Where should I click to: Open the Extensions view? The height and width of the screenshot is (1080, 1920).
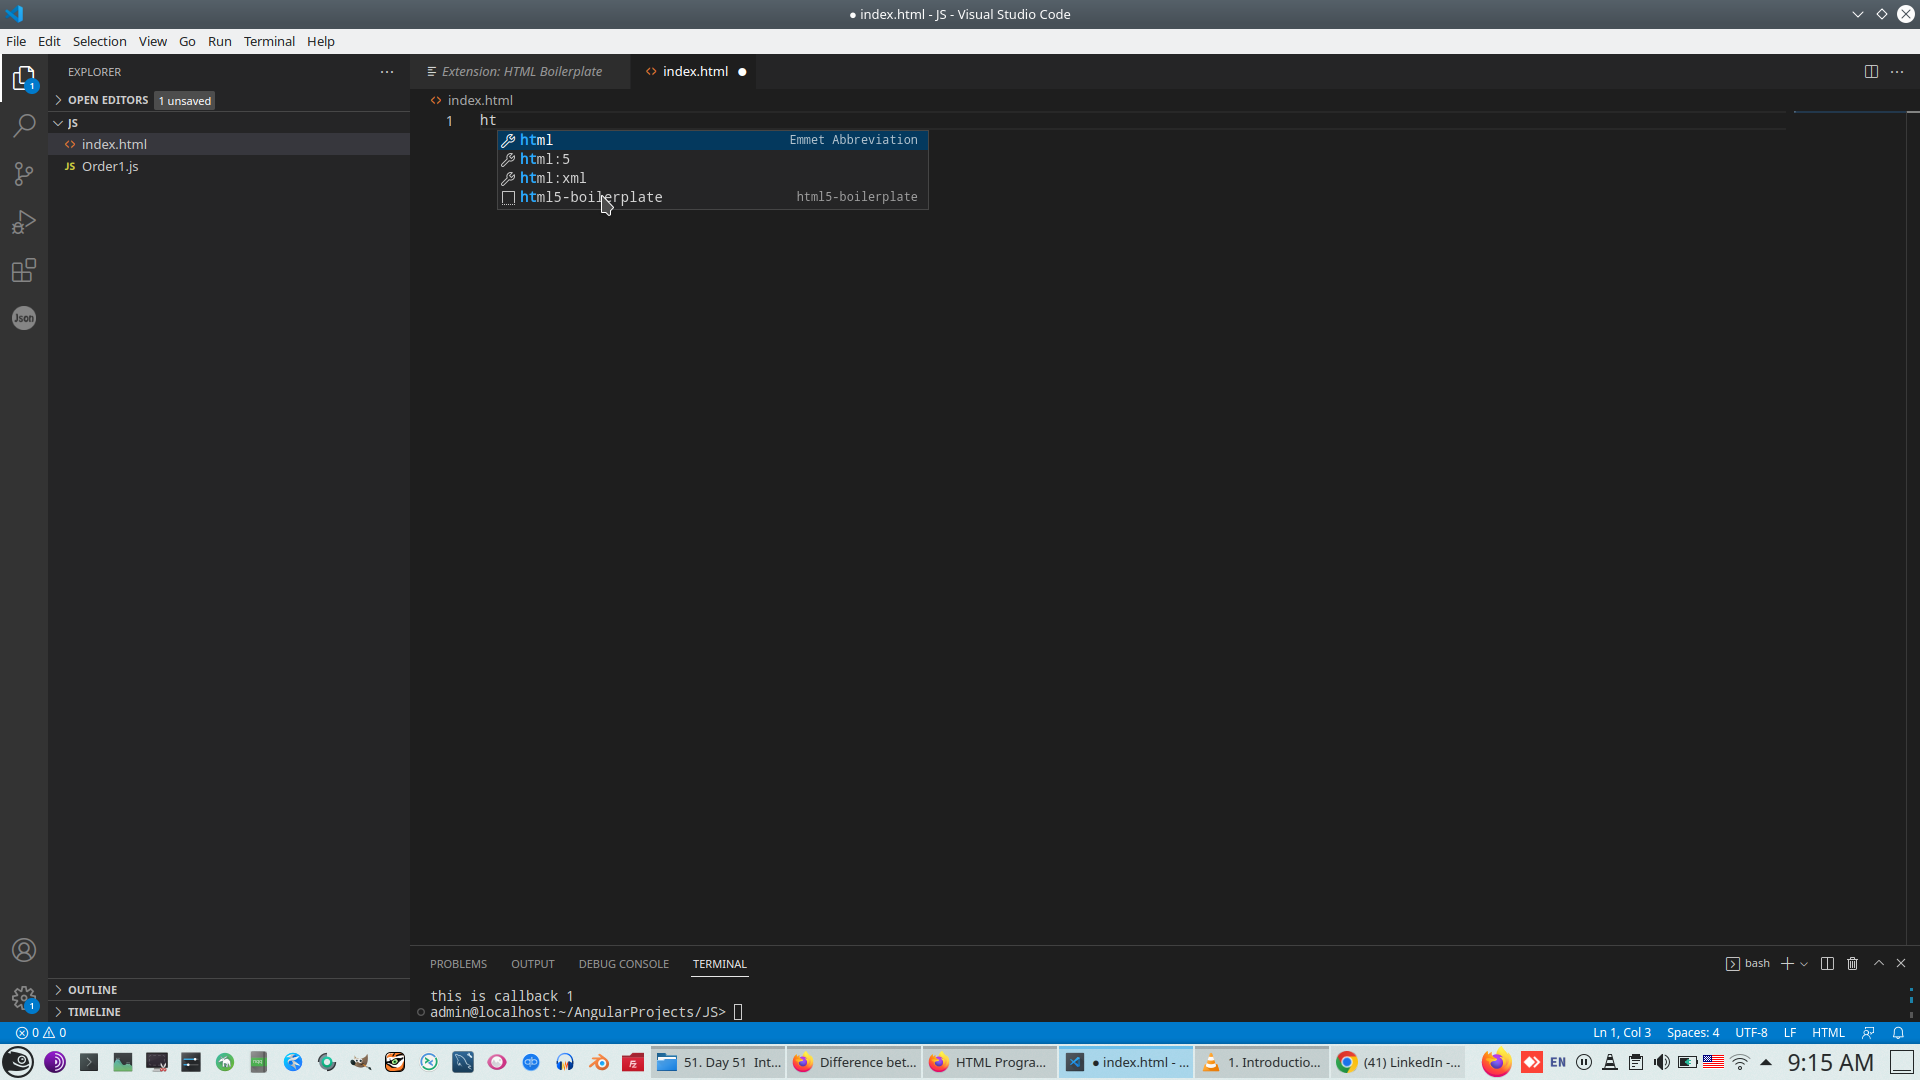(24, 270)
